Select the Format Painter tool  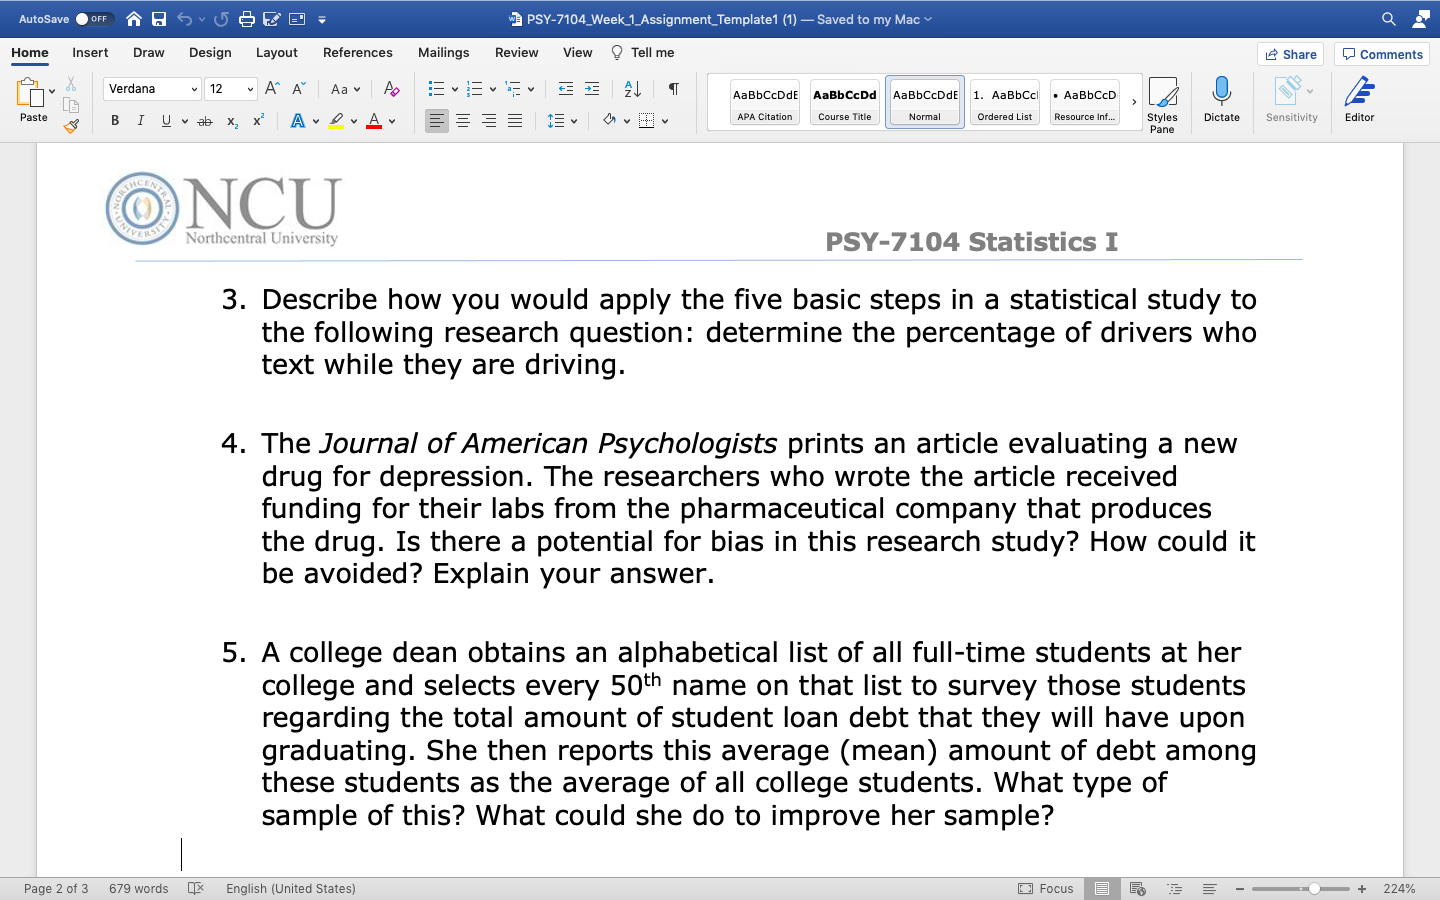coord(71,125)
